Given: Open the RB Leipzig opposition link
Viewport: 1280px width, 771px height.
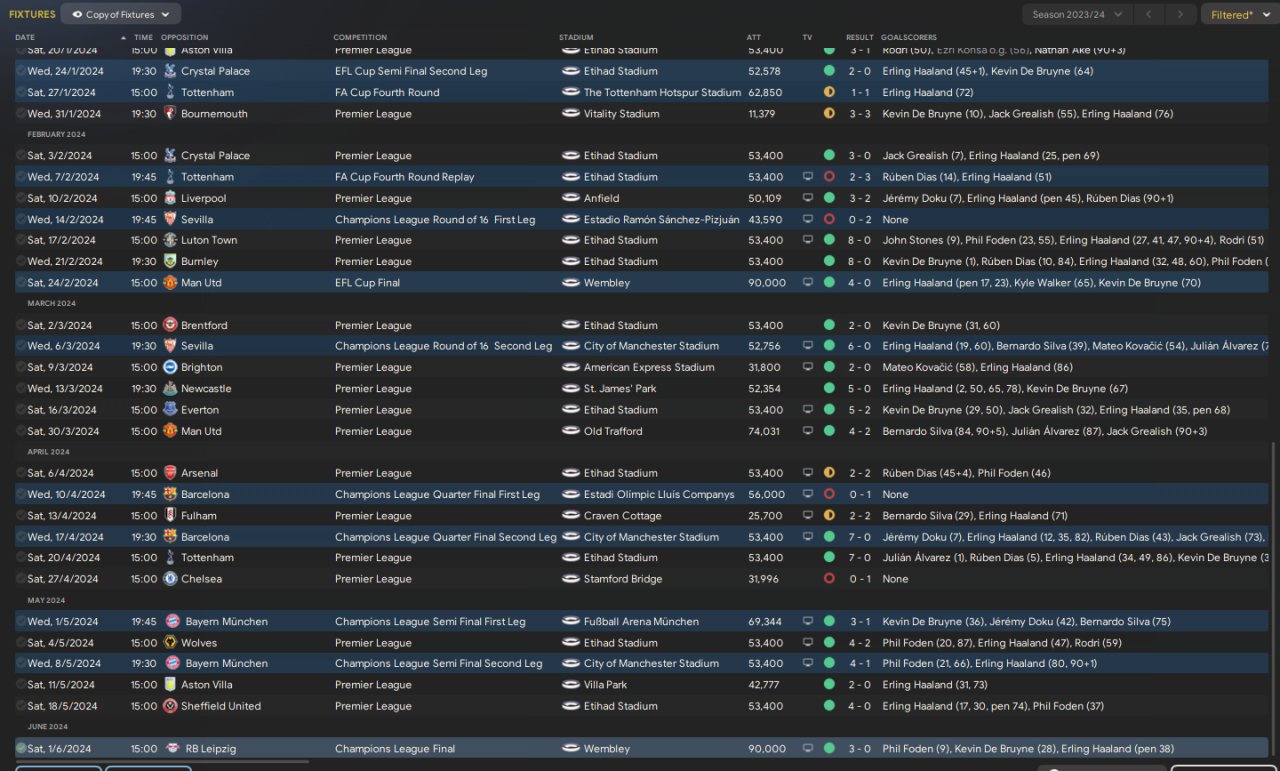Looking at the screenshot, I should [210, 749].
